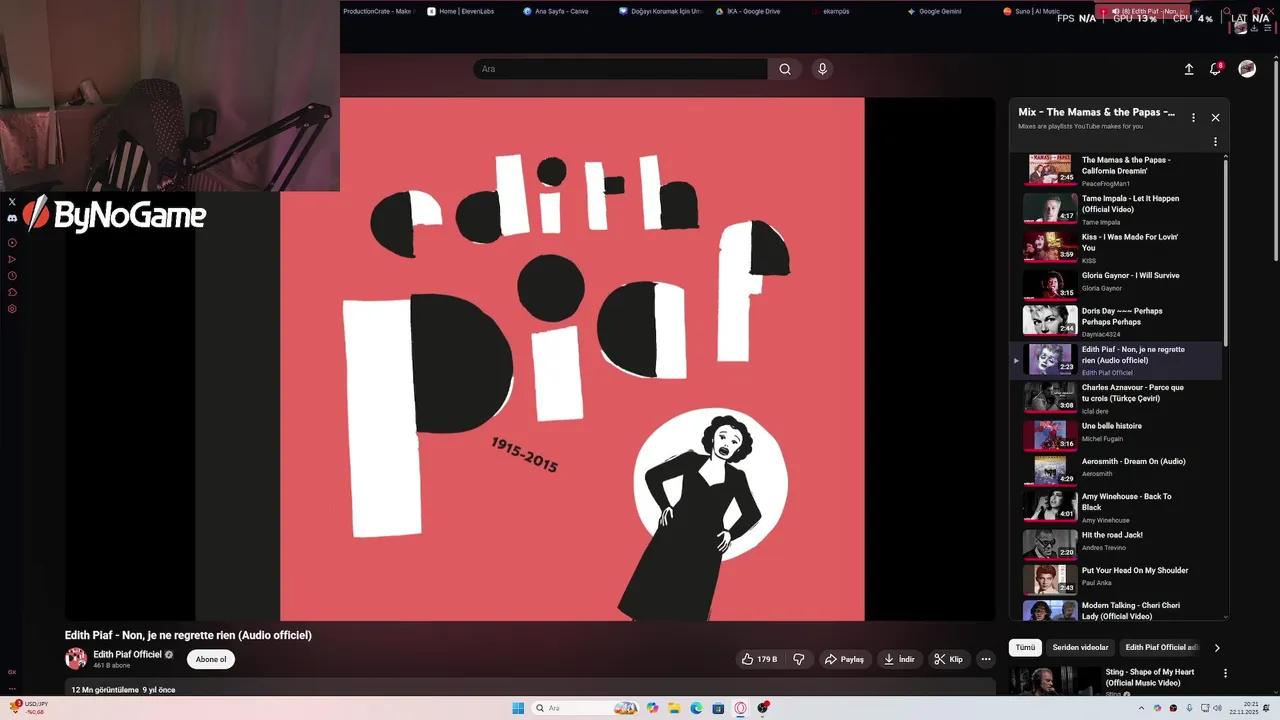Play Une belle histoire by Michel Fugain
Image resolution: width=1280 pixels, height=720 pixels.
[1115, 435]
